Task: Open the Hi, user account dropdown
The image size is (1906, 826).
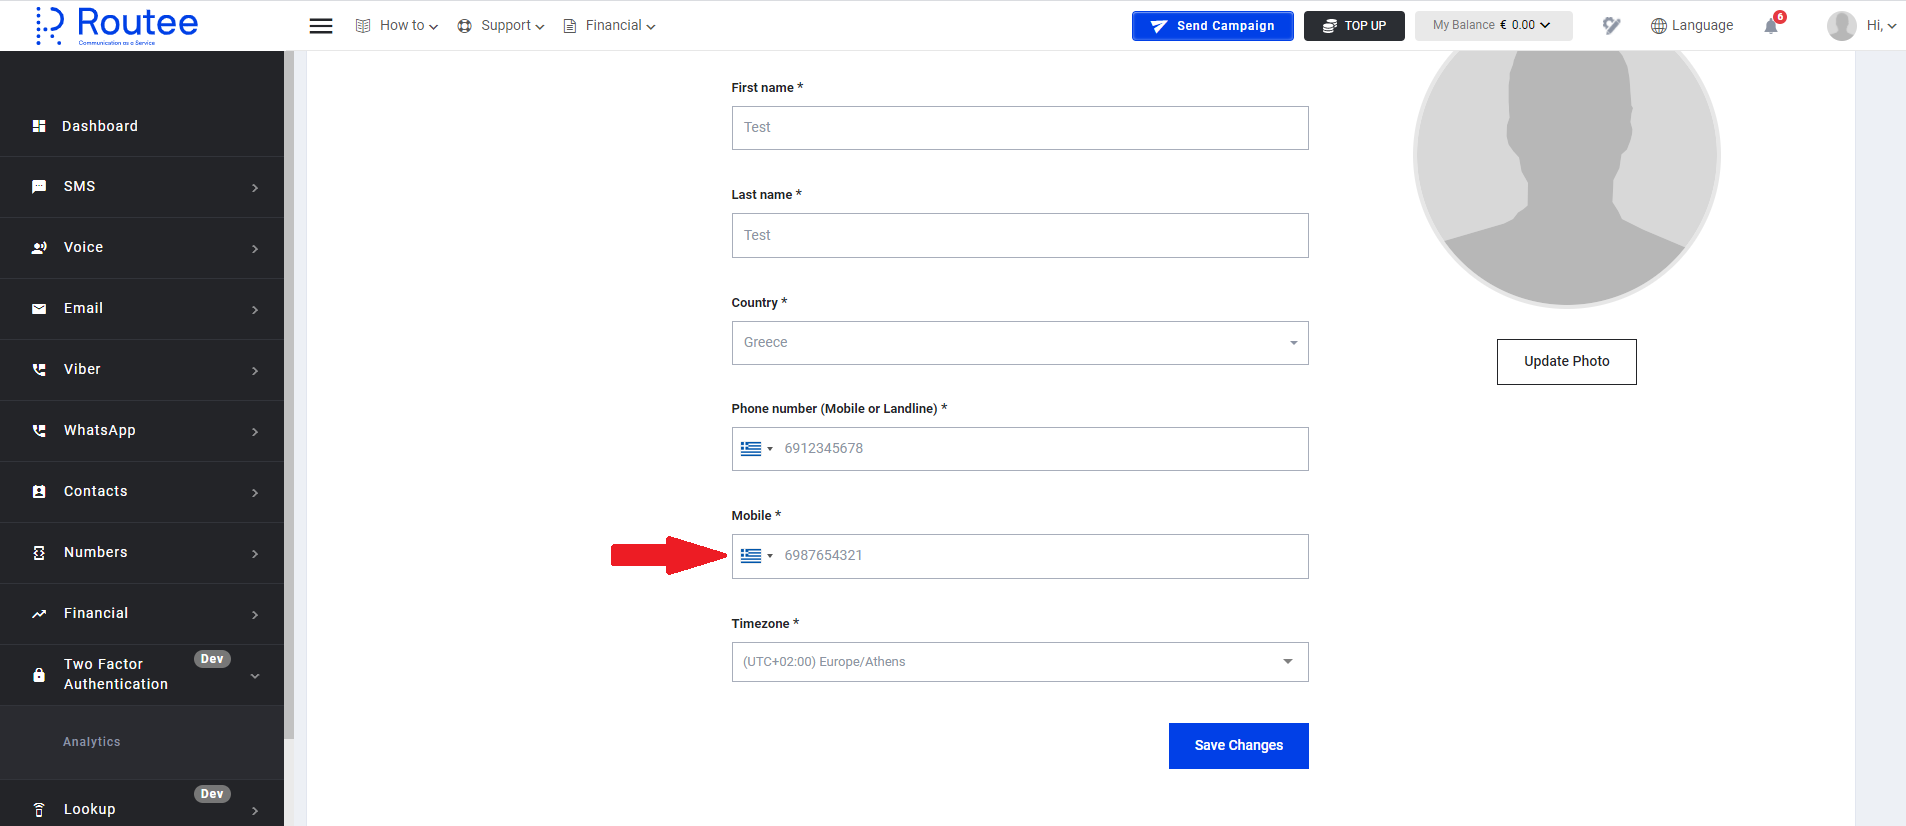Action: click(1881, 26)
